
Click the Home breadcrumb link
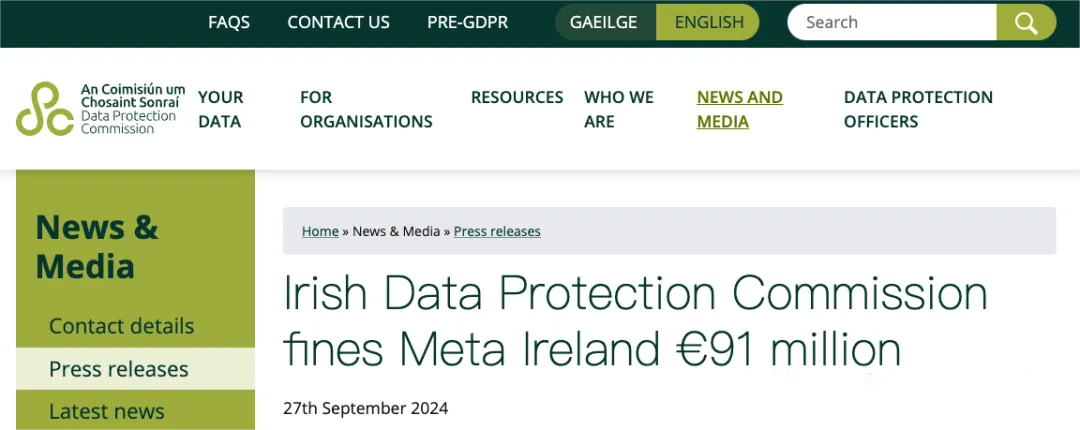(x=320, y=231)
